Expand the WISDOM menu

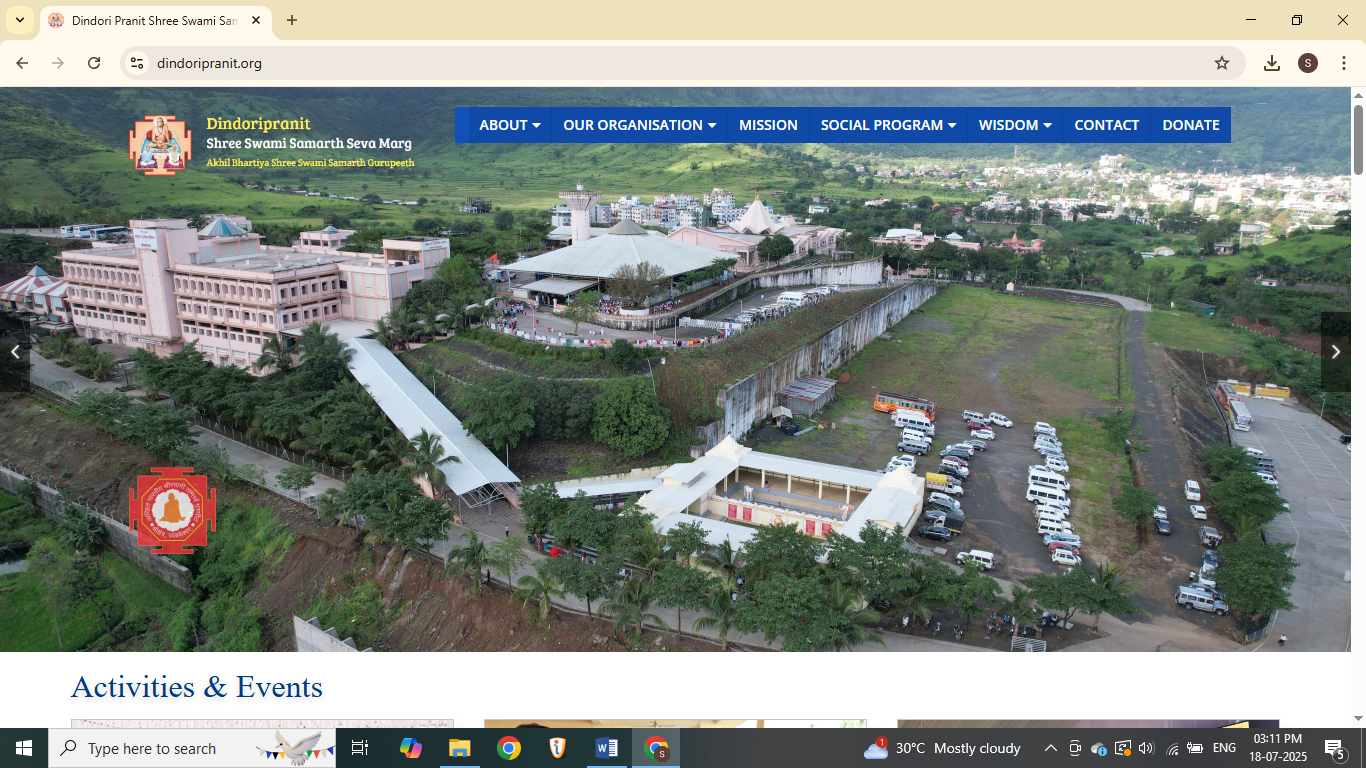click(1014, 125)
